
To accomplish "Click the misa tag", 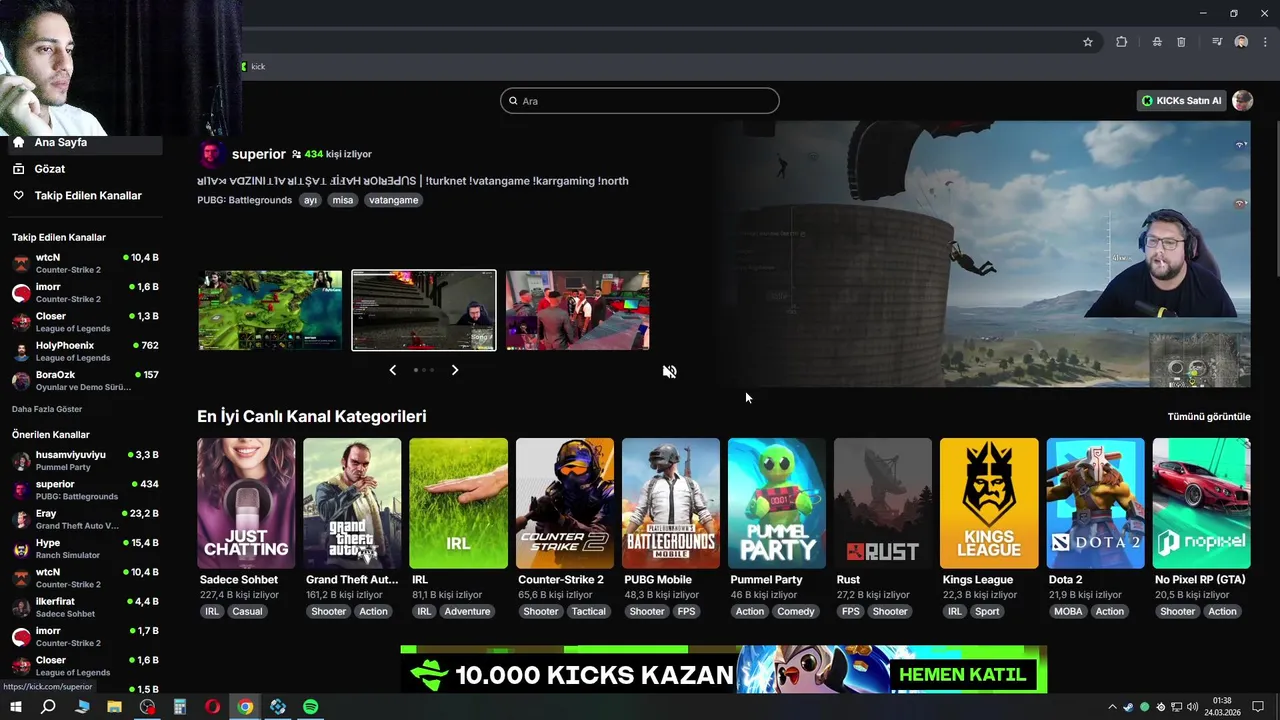I will (x=343, y=200).
